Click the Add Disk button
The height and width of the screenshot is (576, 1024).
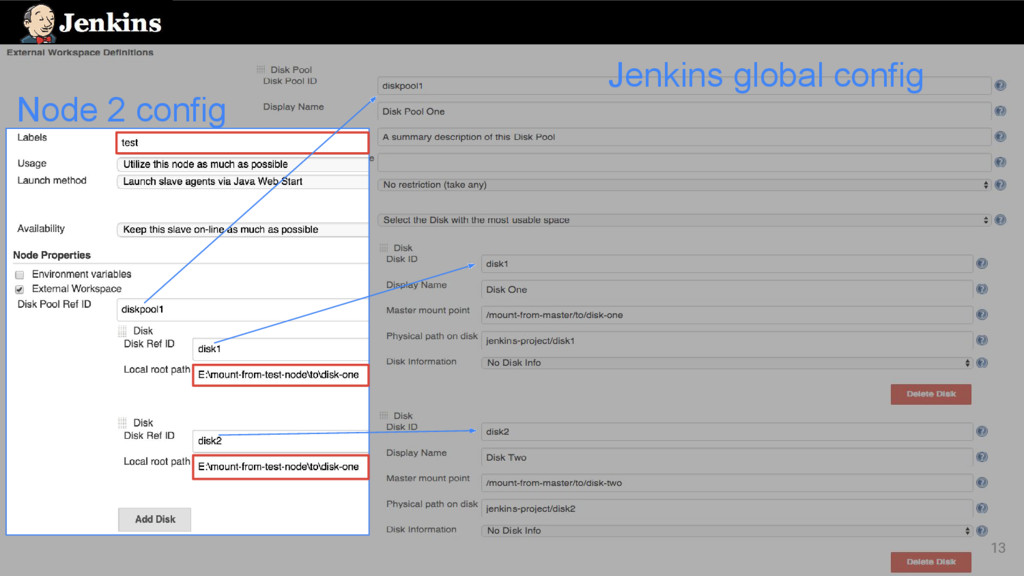pyautogui.click(x=155, y=519)
